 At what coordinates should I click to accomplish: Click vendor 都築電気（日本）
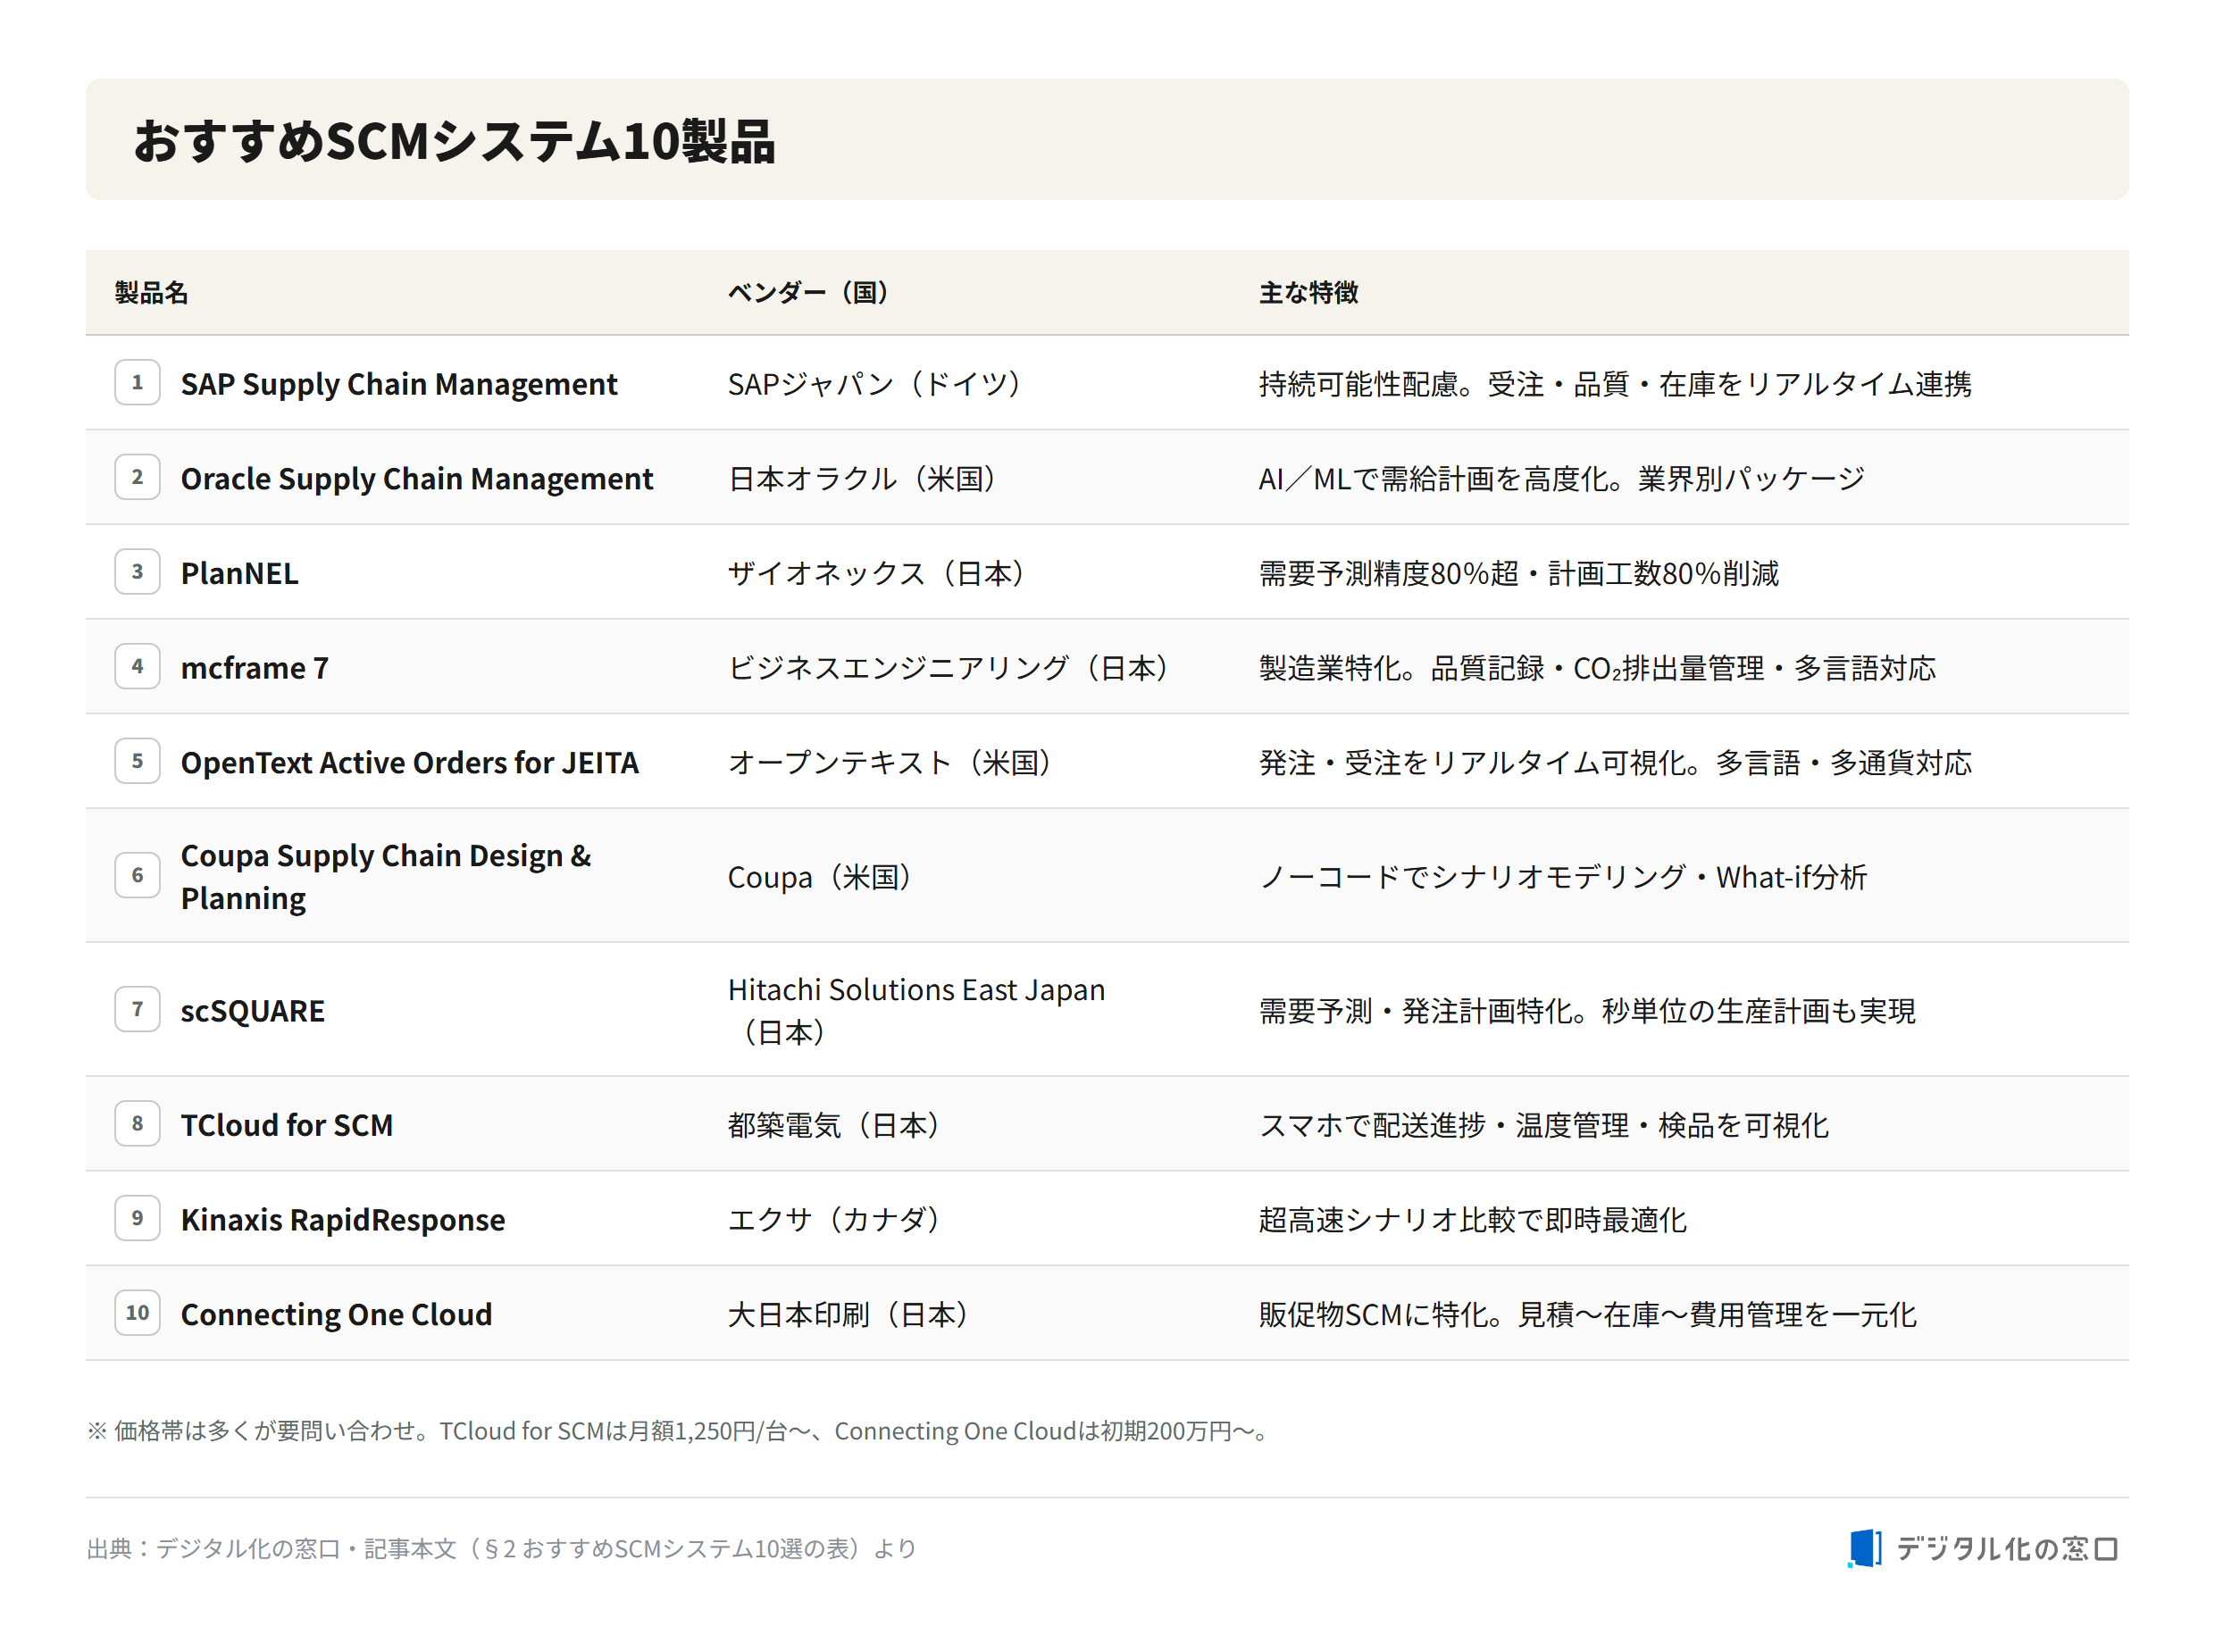pos(834,1125)
